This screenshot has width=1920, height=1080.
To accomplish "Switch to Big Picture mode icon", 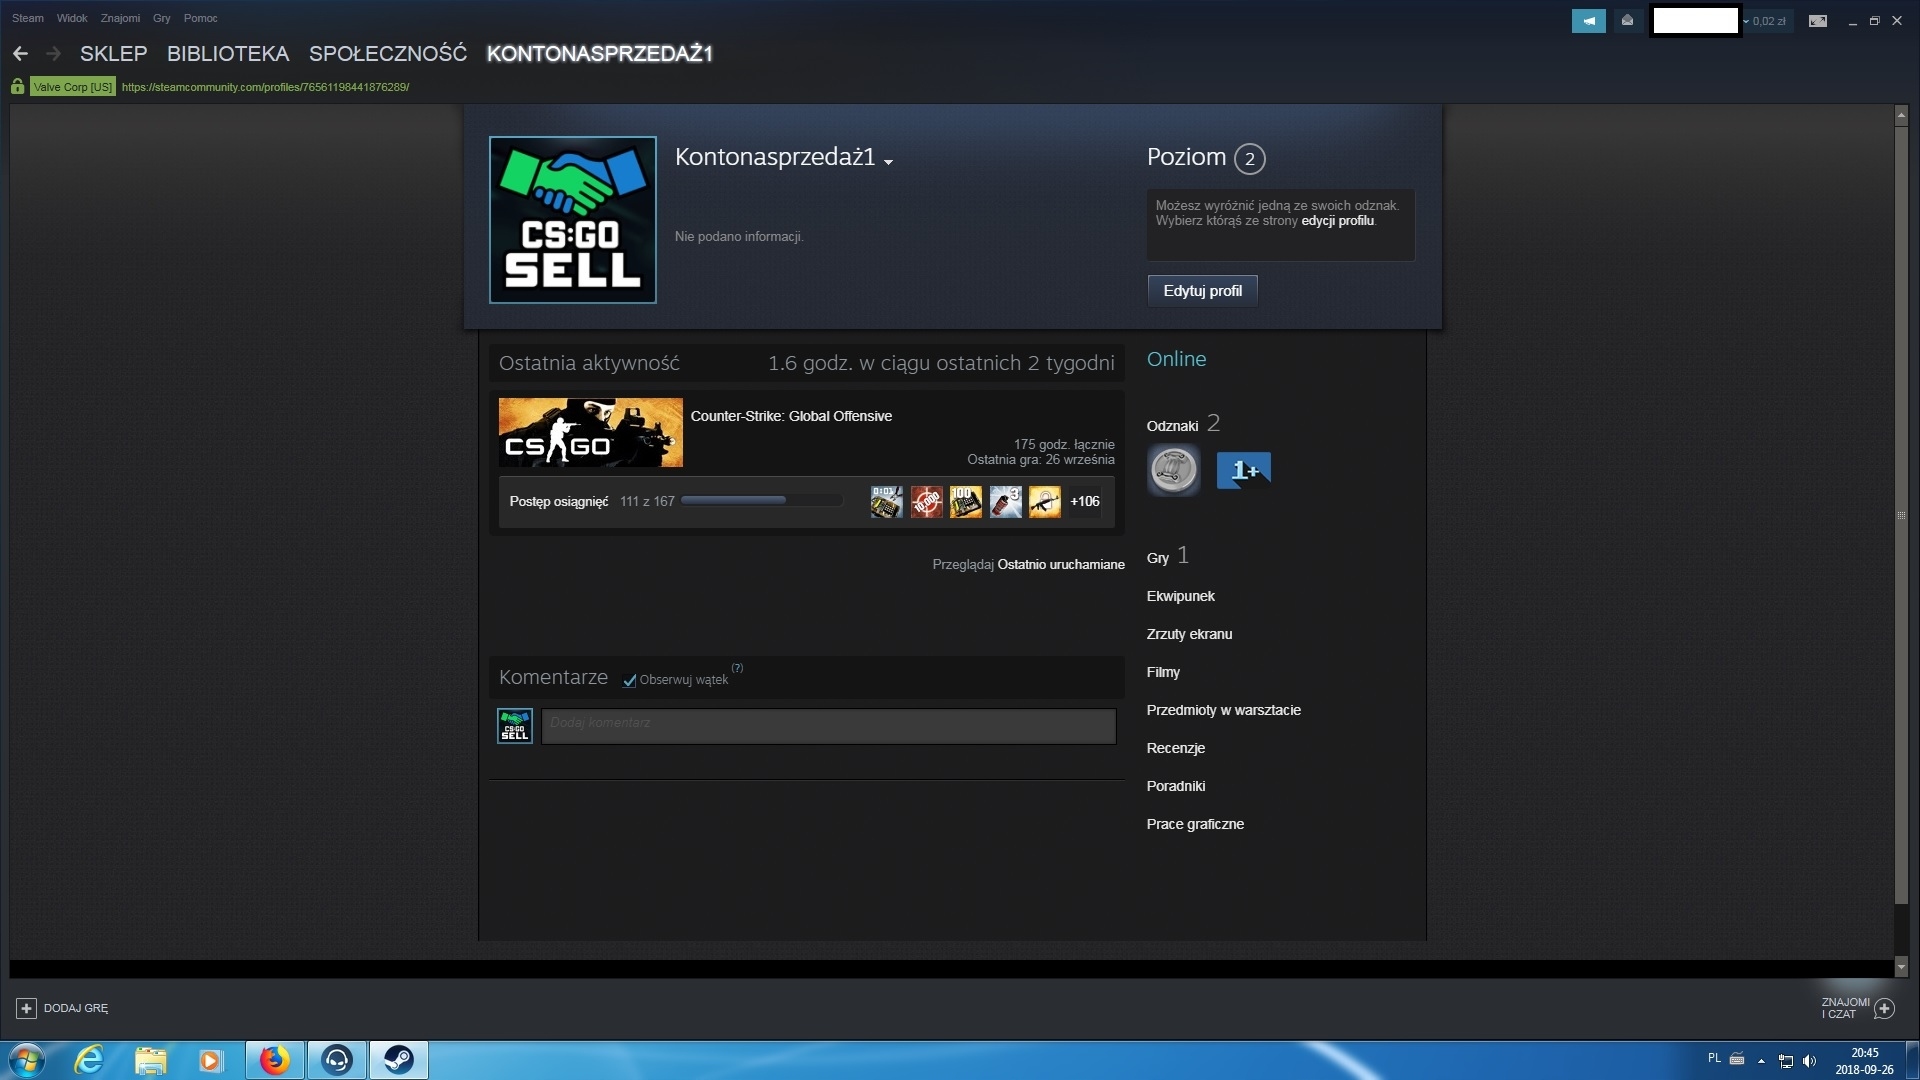I will tap(1818, 21).
